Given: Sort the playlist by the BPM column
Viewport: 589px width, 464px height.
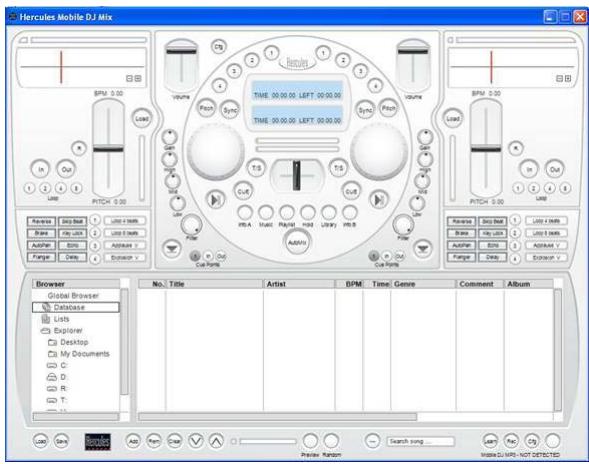Looking at the screenshot, I should [x=349, y=284].
